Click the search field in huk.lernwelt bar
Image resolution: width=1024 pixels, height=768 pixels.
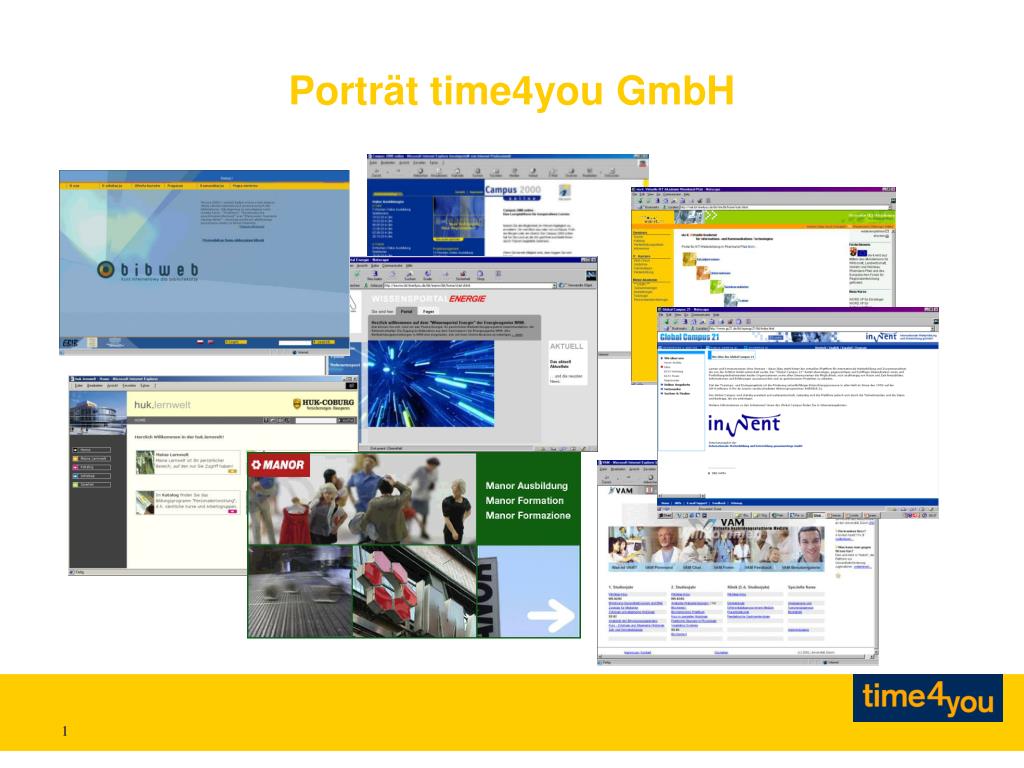point(316,420)
